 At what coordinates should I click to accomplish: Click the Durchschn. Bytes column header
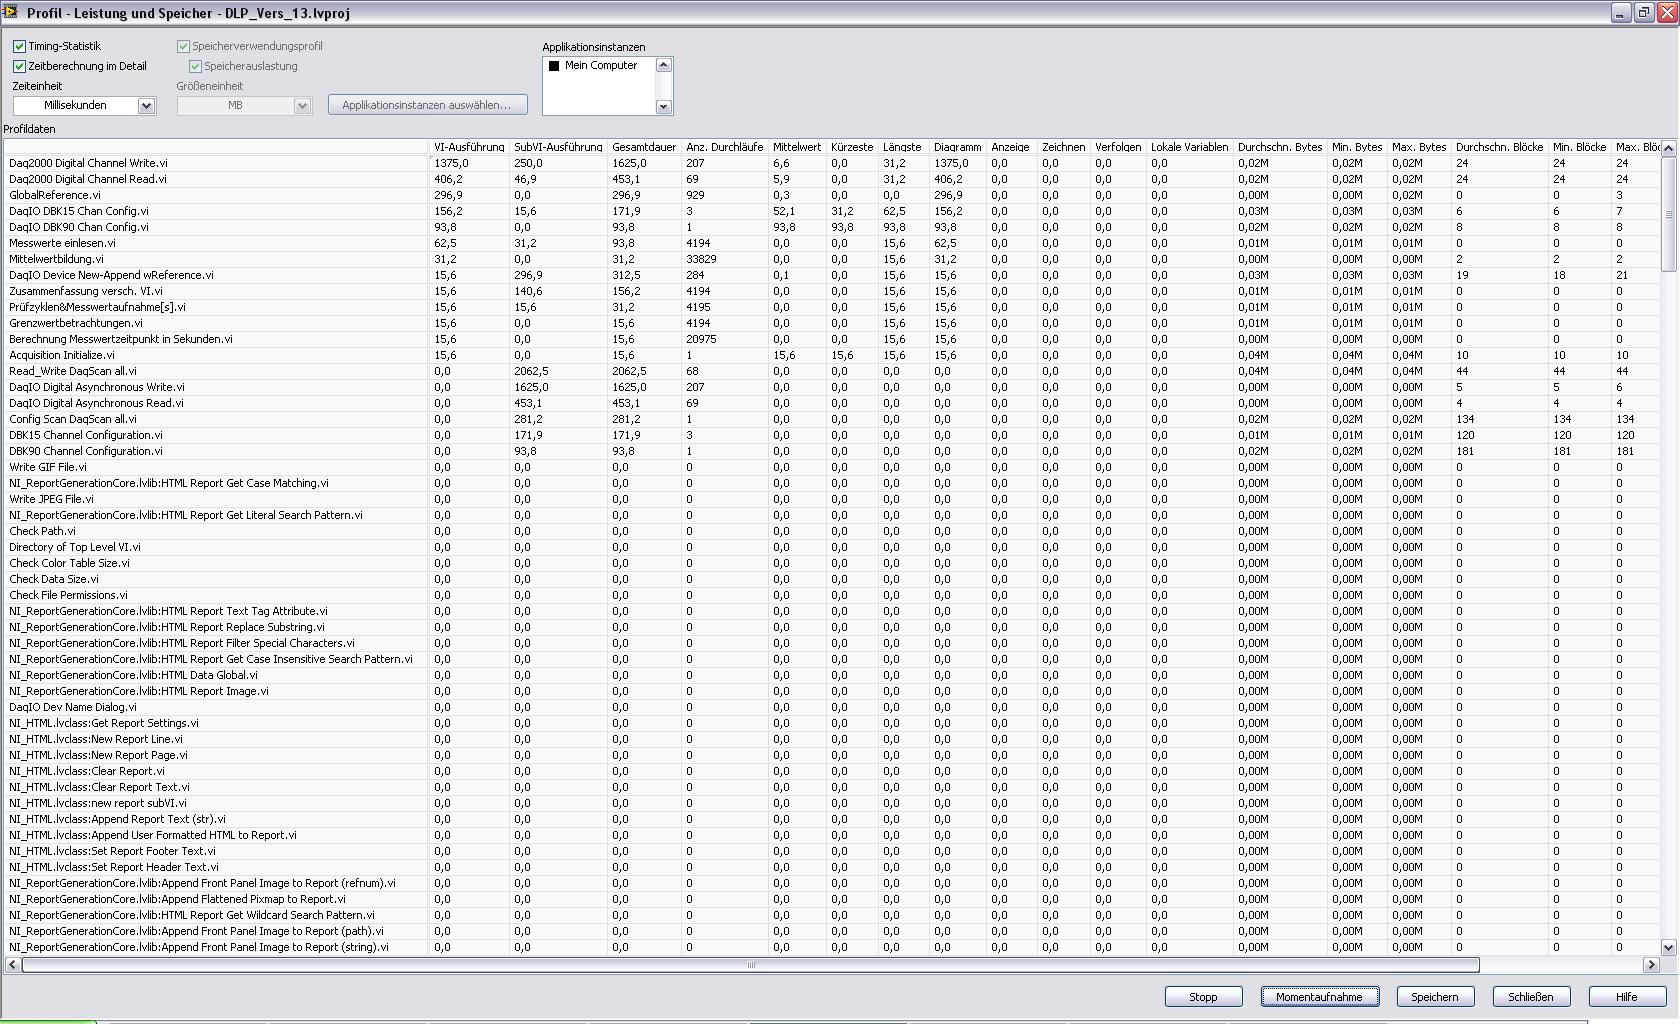1280,147
